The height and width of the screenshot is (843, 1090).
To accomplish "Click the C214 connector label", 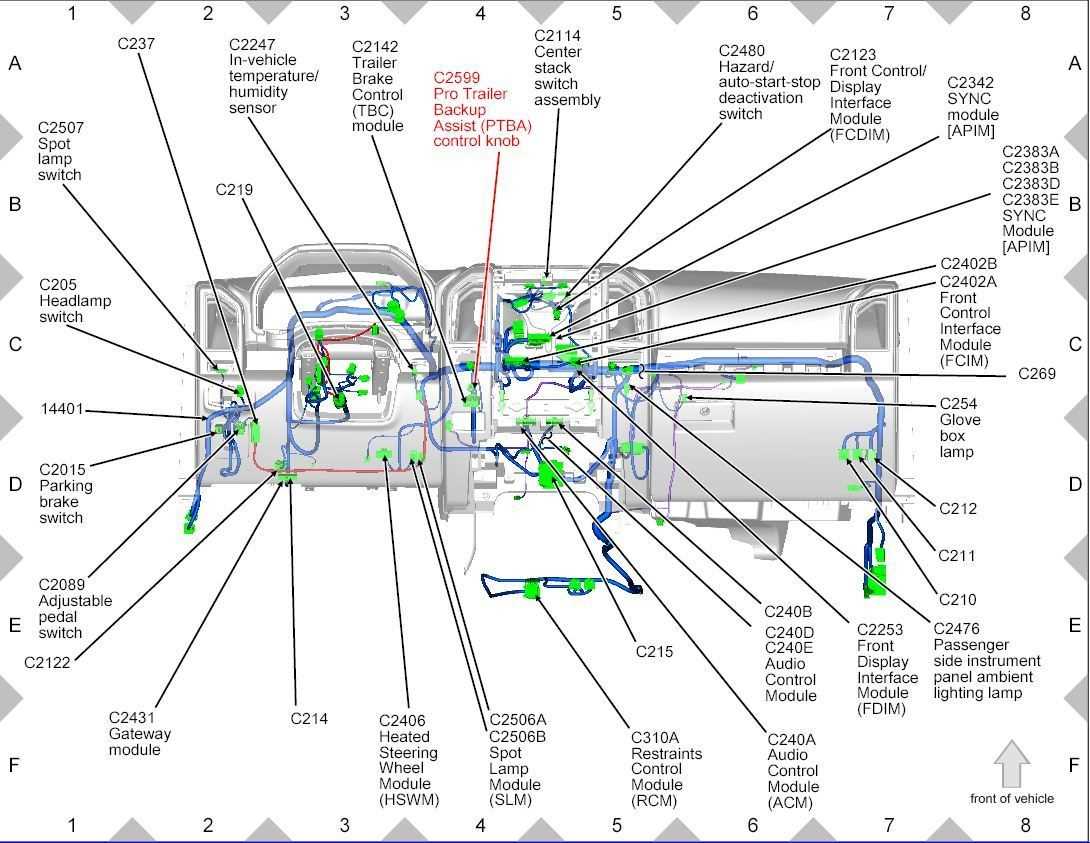I will [309, 719].
